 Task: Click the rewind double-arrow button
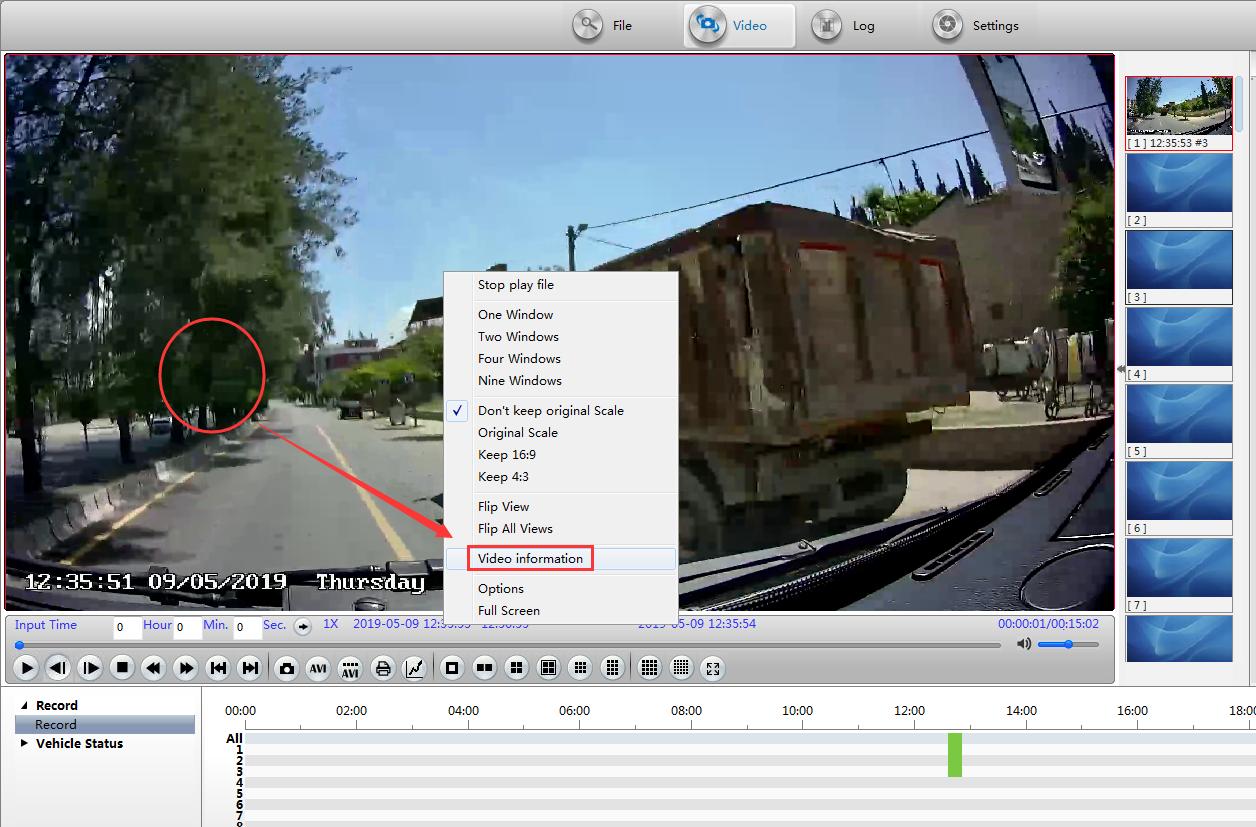153,668
